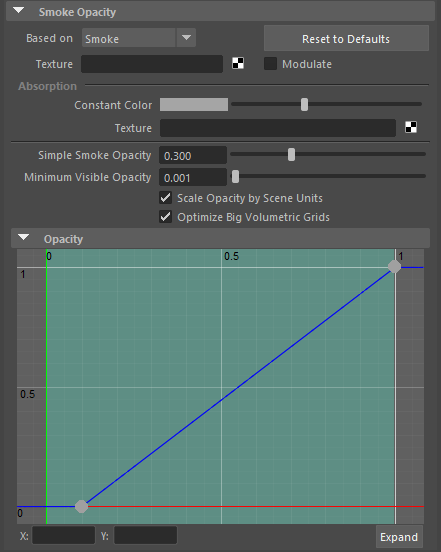Click checker map icon beside upper Texture field

238,63
